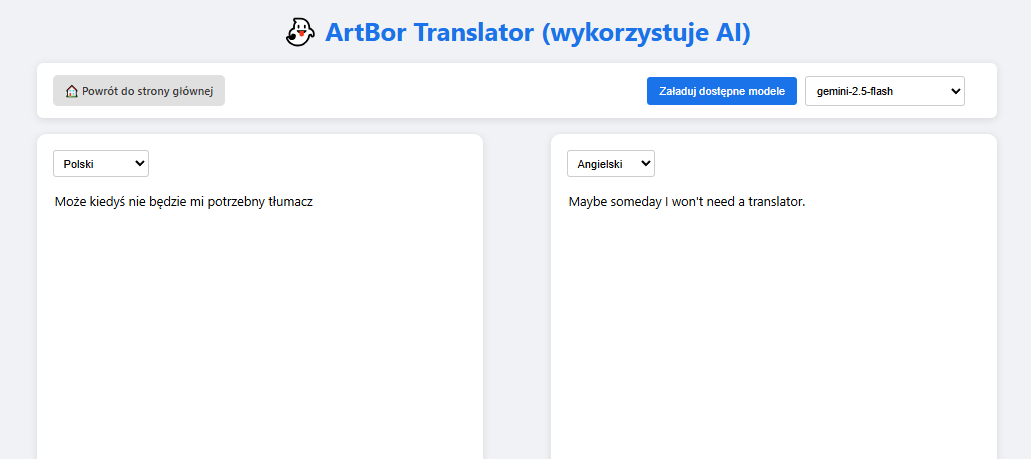Click the Powrót do strony głównej button

(x=139, y=91)
